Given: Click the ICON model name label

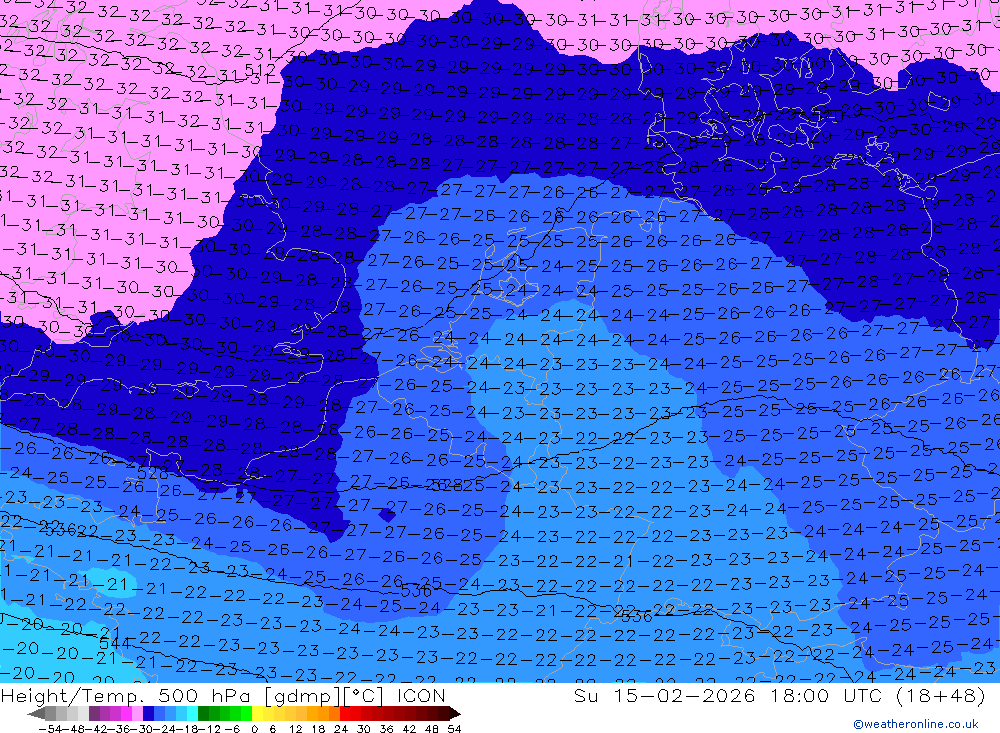Looking at the screenshot, I should pos(421,695).
